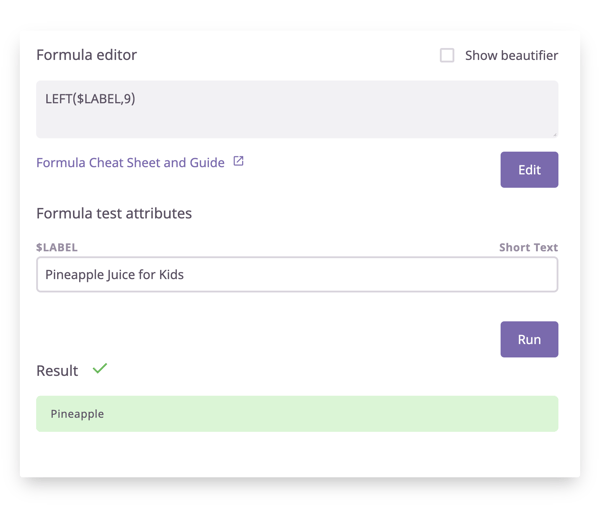Click the external link icon beside the guide
Screen dimensions: 600x508
click(x=238, y=161)
